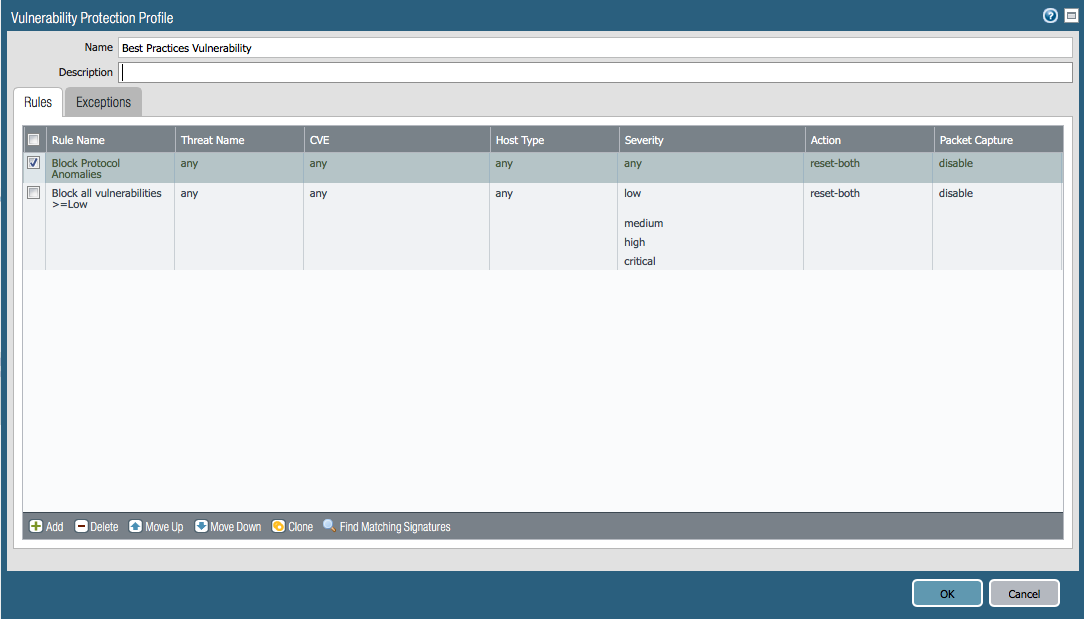This screenshot has width=1084, height=619.
Task: Click the green Add plus icon
Action: [36, 526]
